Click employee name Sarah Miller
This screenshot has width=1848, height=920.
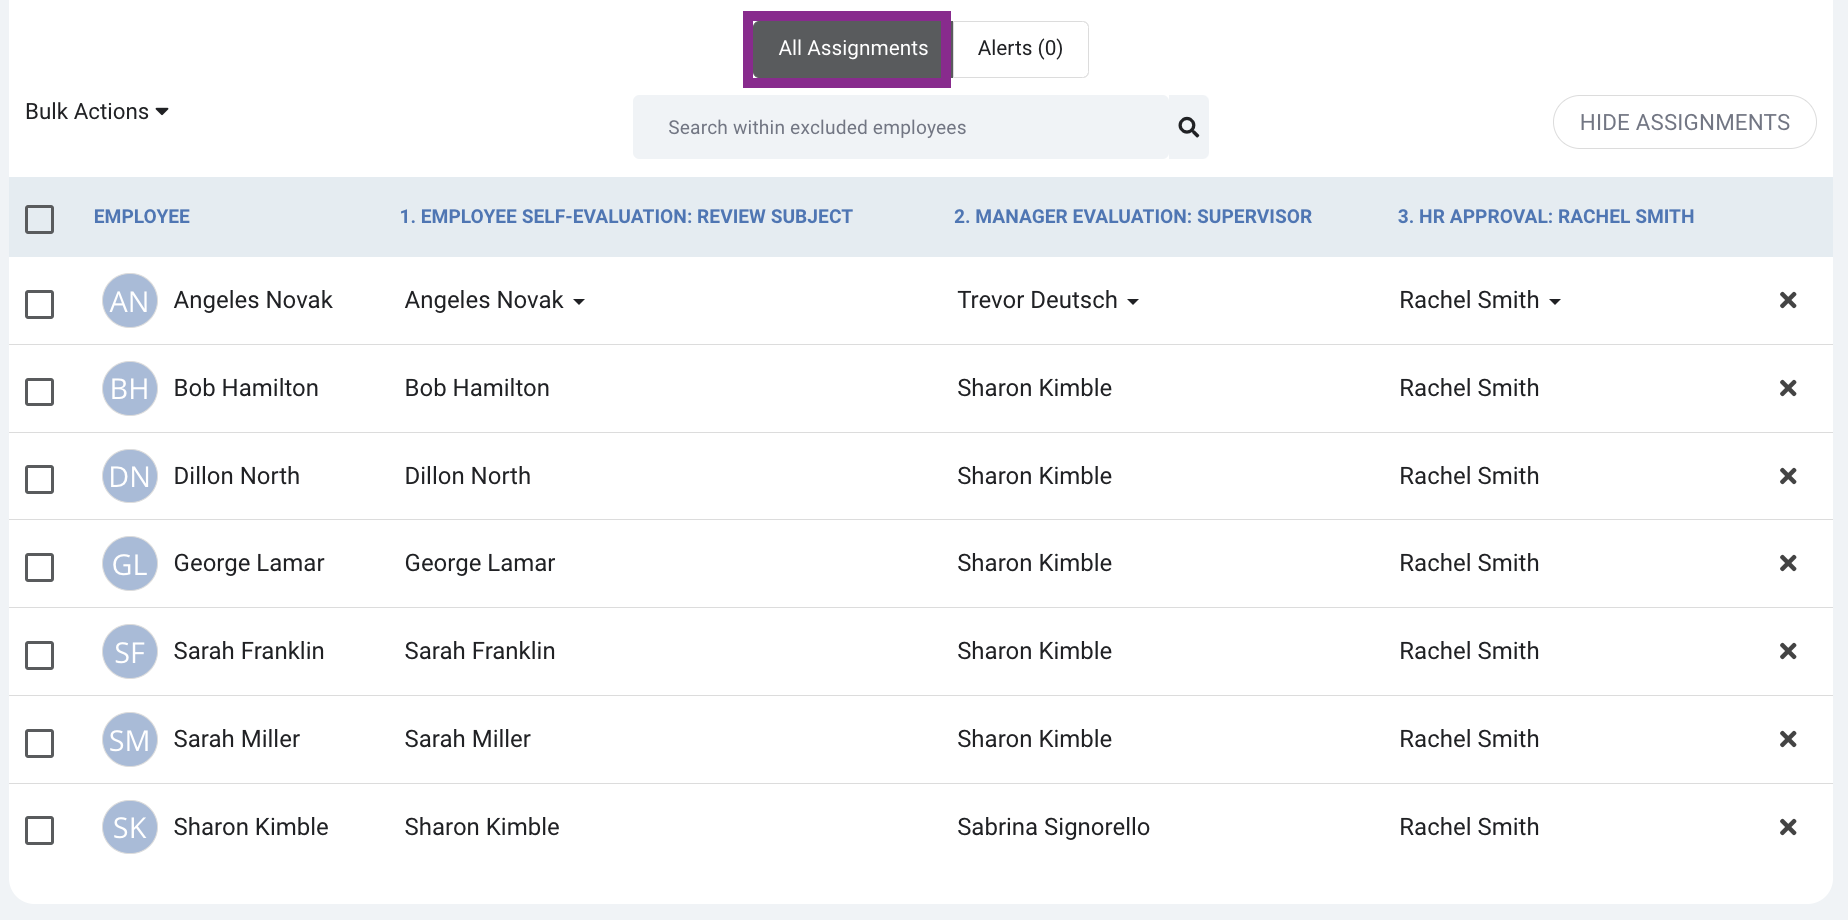tap(236, 739)
